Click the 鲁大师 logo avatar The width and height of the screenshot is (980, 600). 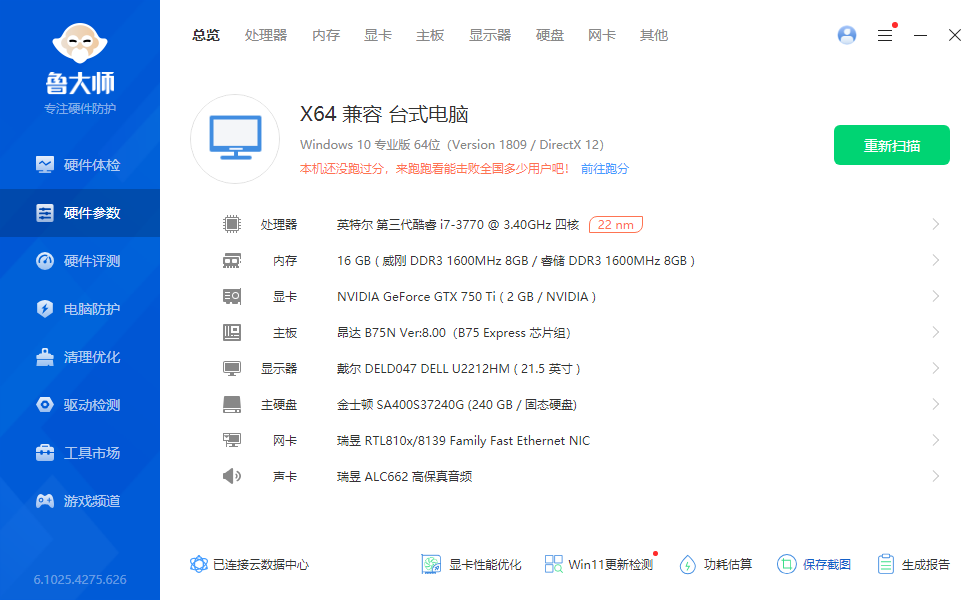[80, 43]
